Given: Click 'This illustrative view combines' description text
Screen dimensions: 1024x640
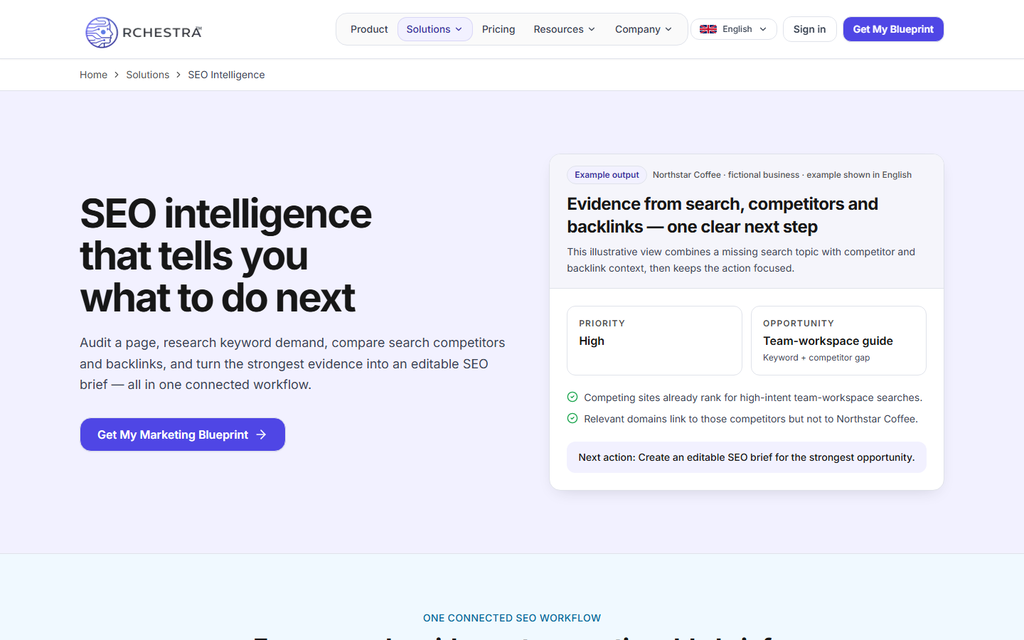Looking at the screenshot, I should (741, 260).
